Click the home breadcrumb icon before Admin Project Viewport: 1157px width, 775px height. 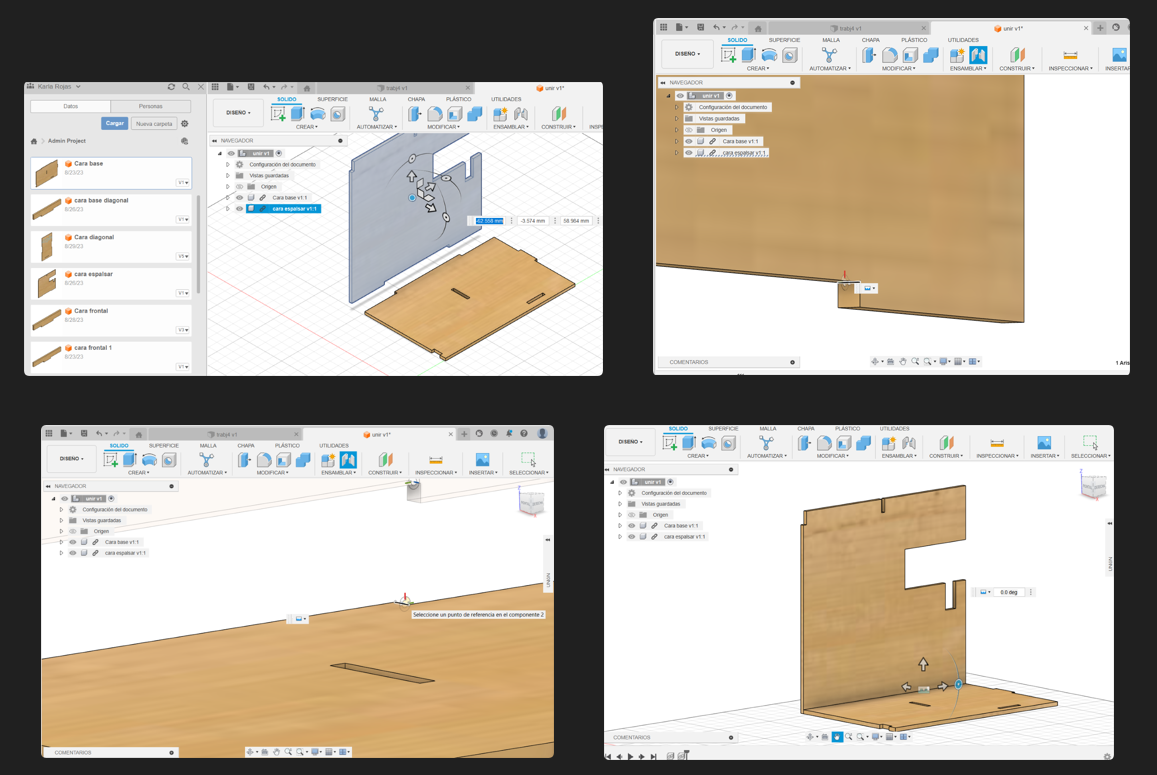(34, 141)
